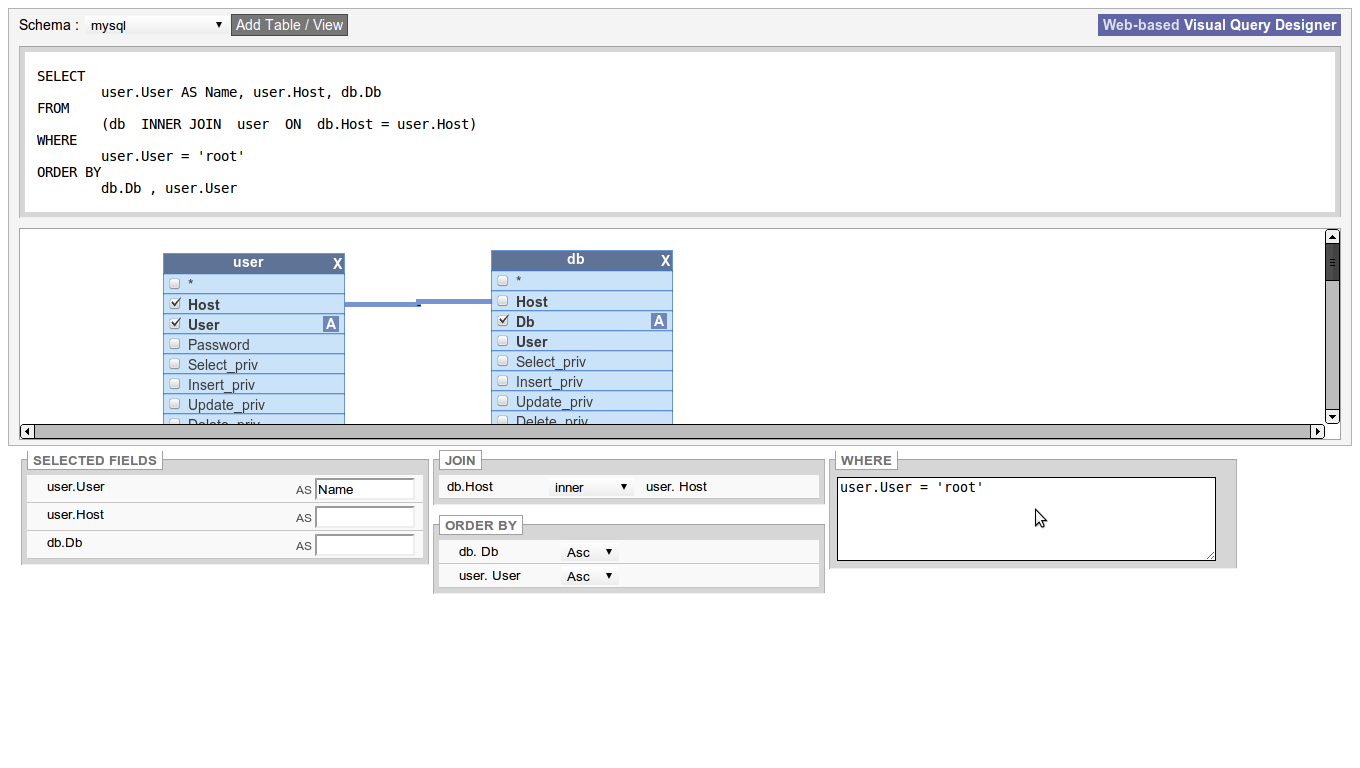Enable Select_priv in the db table
Screen dimensions: 1360x768
503,361
